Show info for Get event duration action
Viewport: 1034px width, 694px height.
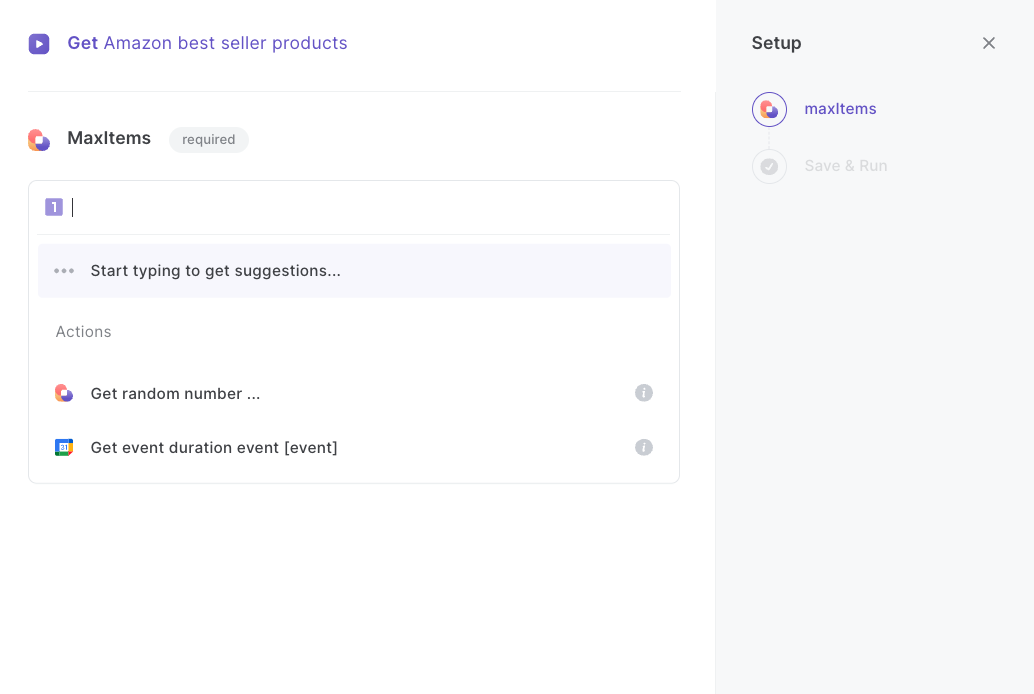[x=644, y=447]
